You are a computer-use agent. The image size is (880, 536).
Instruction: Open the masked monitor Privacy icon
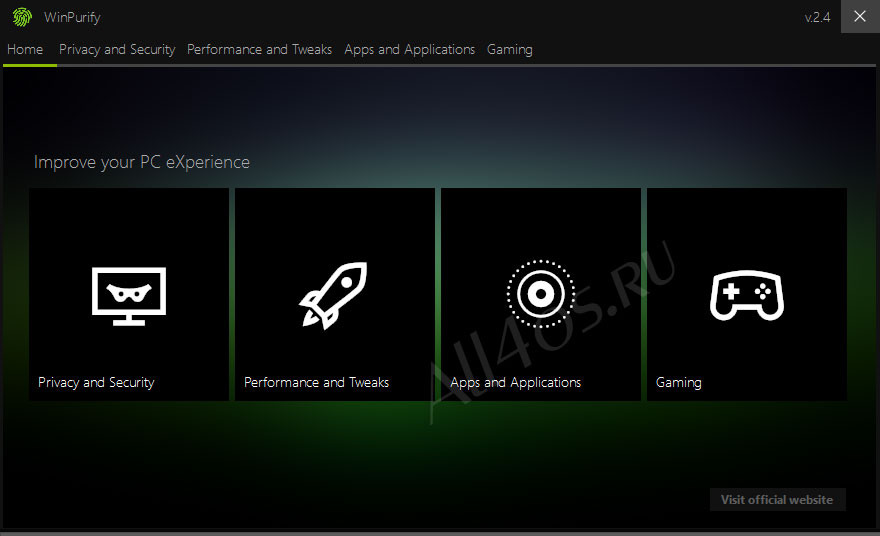point(129,296)
